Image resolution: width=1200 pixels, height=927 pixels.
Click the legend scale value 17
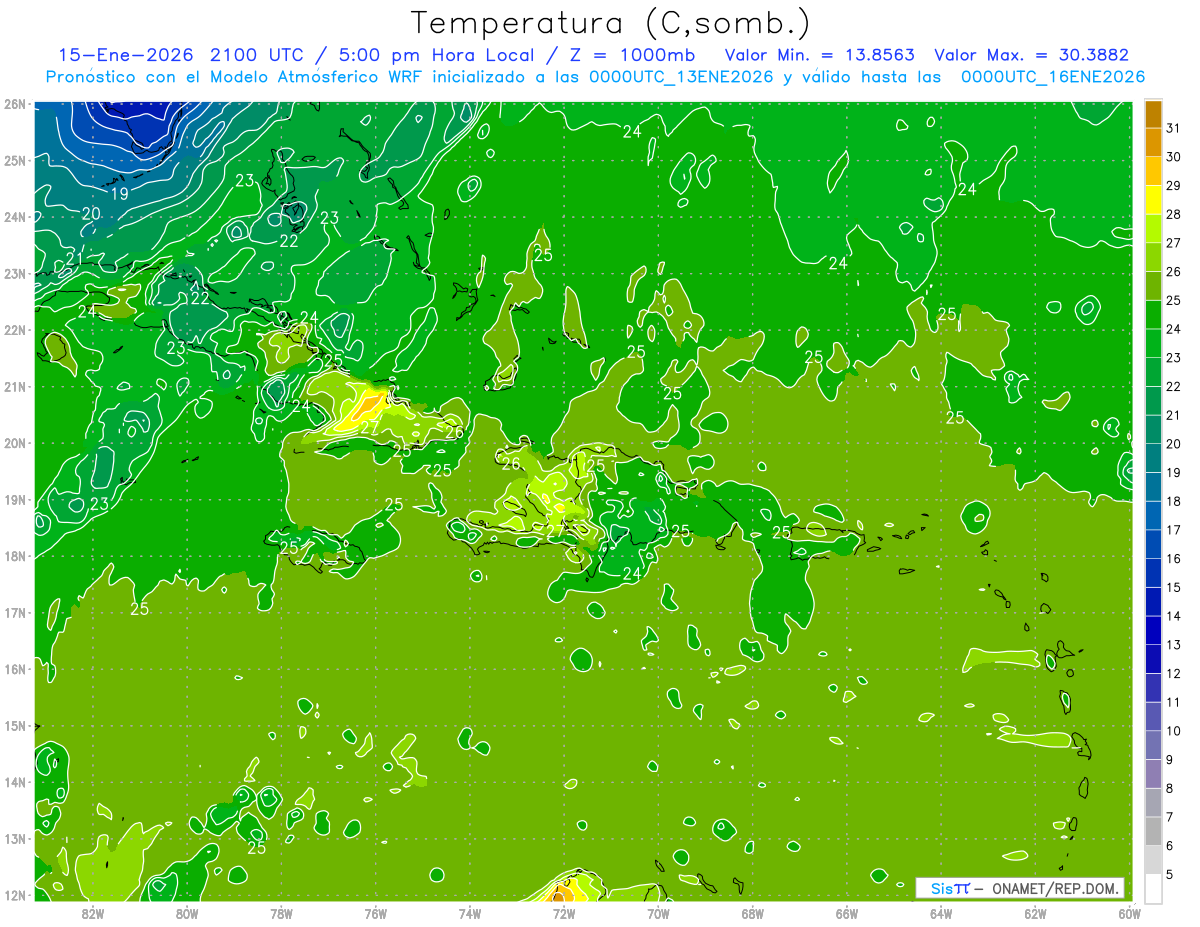pyautogui.click(x=1174, y=530)
